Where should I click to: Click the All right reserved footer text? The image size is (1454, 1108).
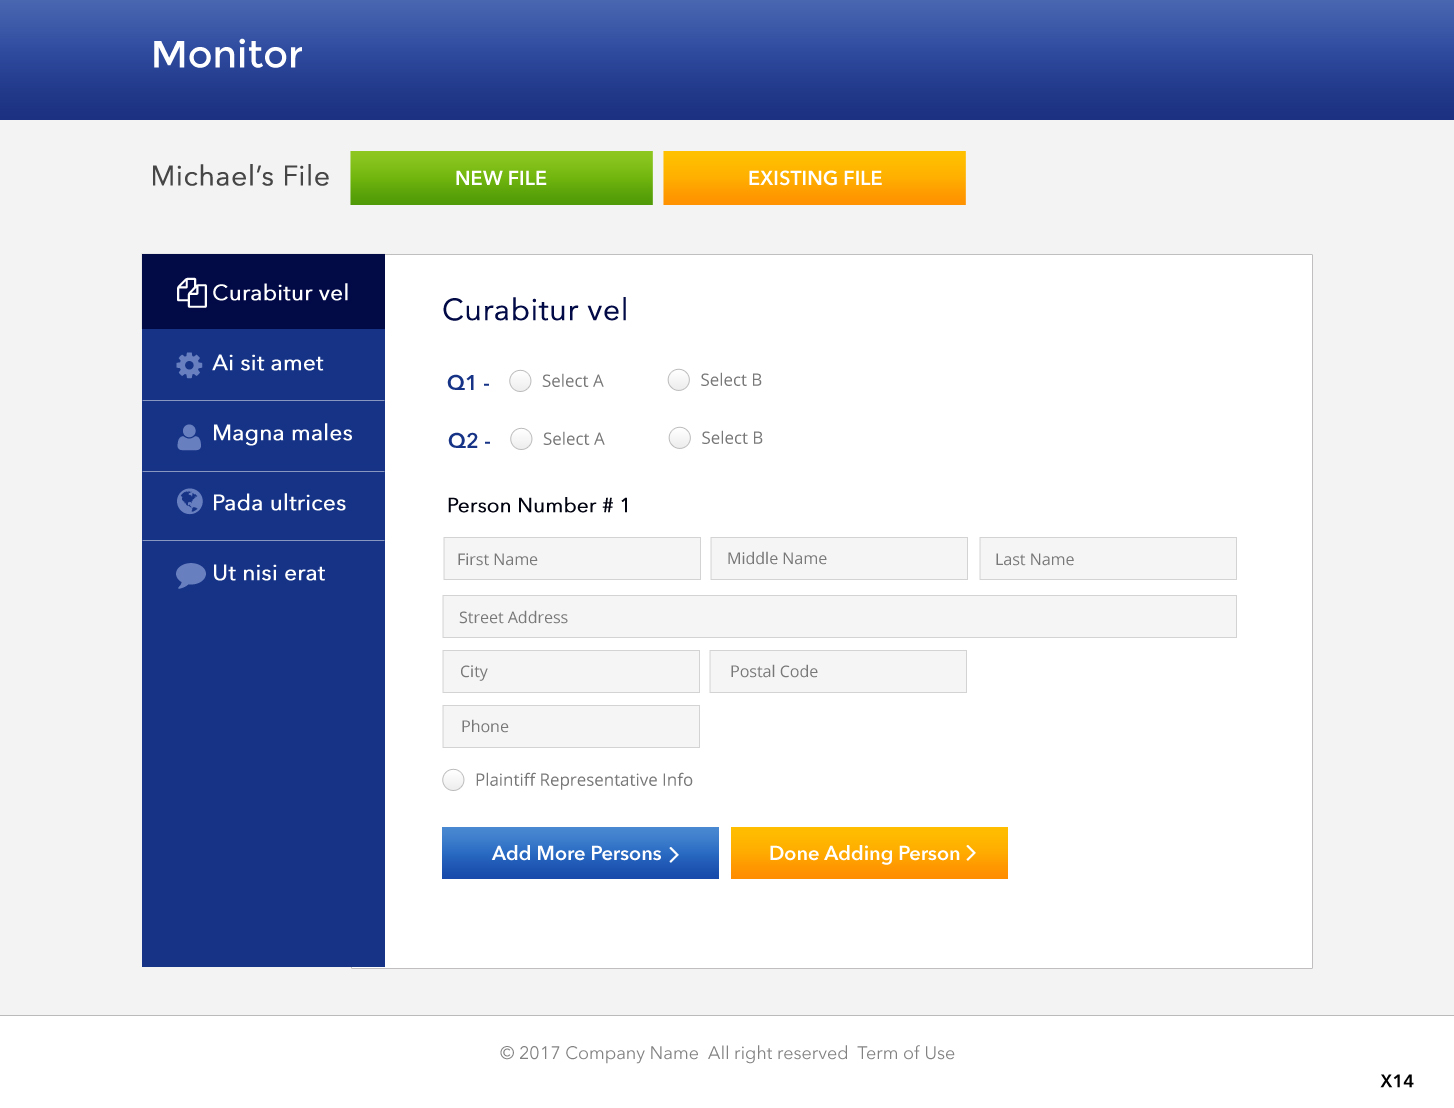click(x=778, y=1053)
